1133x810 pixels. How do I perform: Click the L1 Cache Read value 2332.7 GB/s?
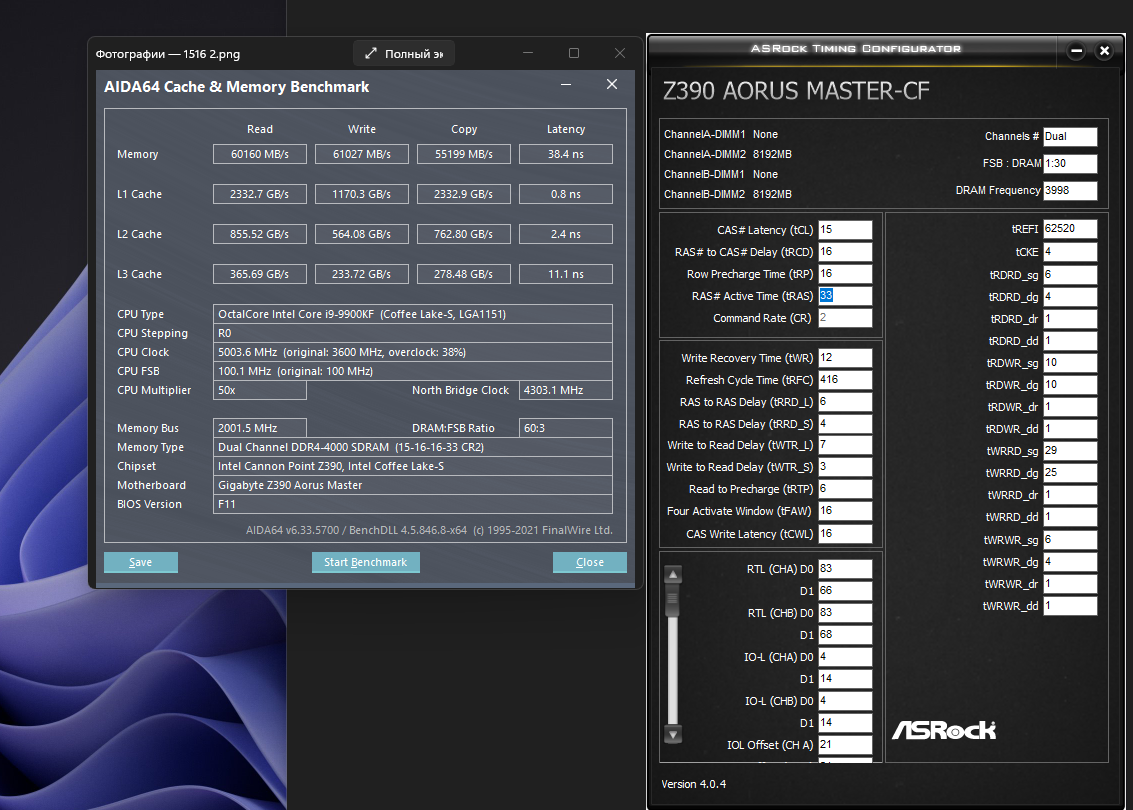point(259,194)
